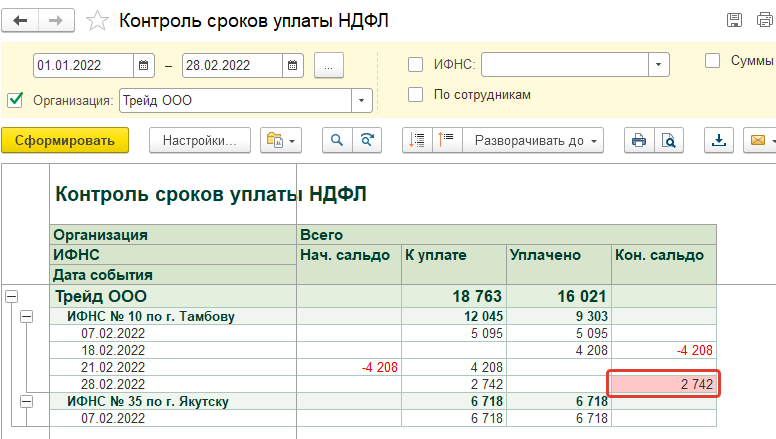Save the report via the diskette icon
Viewport: 776px width, 439px height.
[x=734, y=20]
